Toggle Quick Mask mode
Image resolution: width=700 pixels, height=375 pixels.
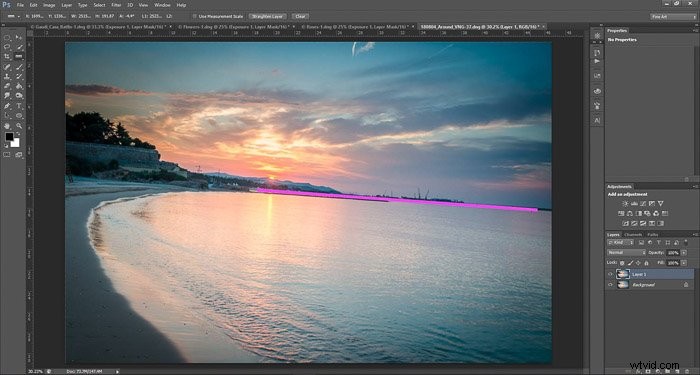(7, 154)
